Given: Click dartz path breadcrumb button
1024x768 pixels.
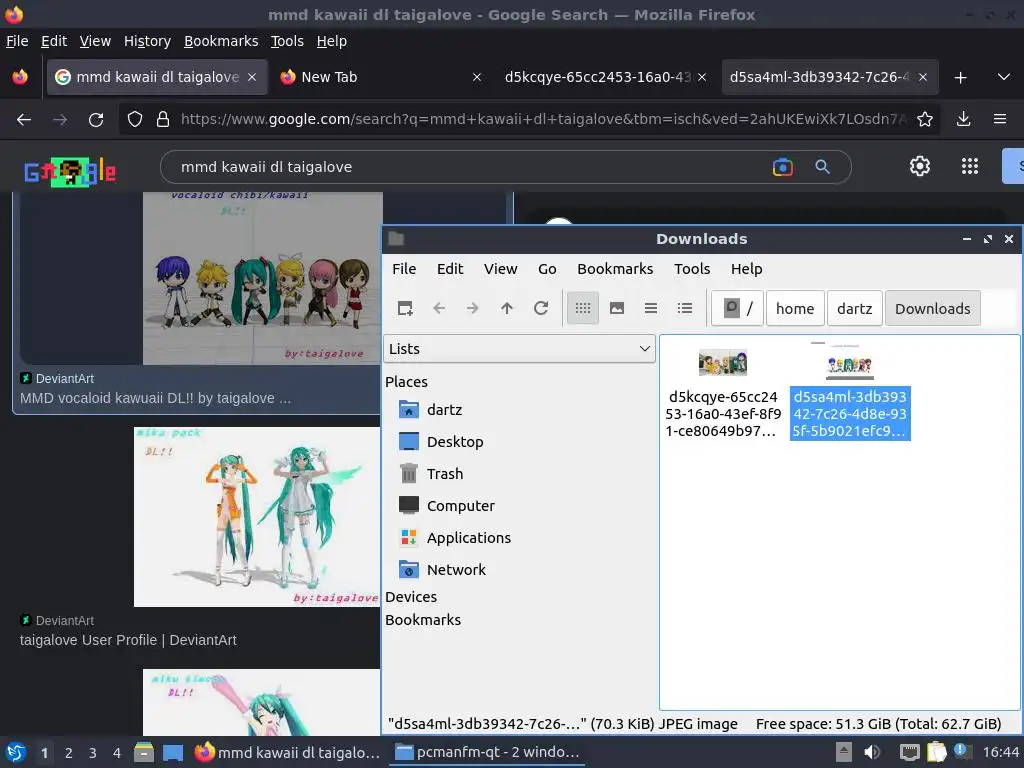Looking at the screenshot, I should click(854, 308).
